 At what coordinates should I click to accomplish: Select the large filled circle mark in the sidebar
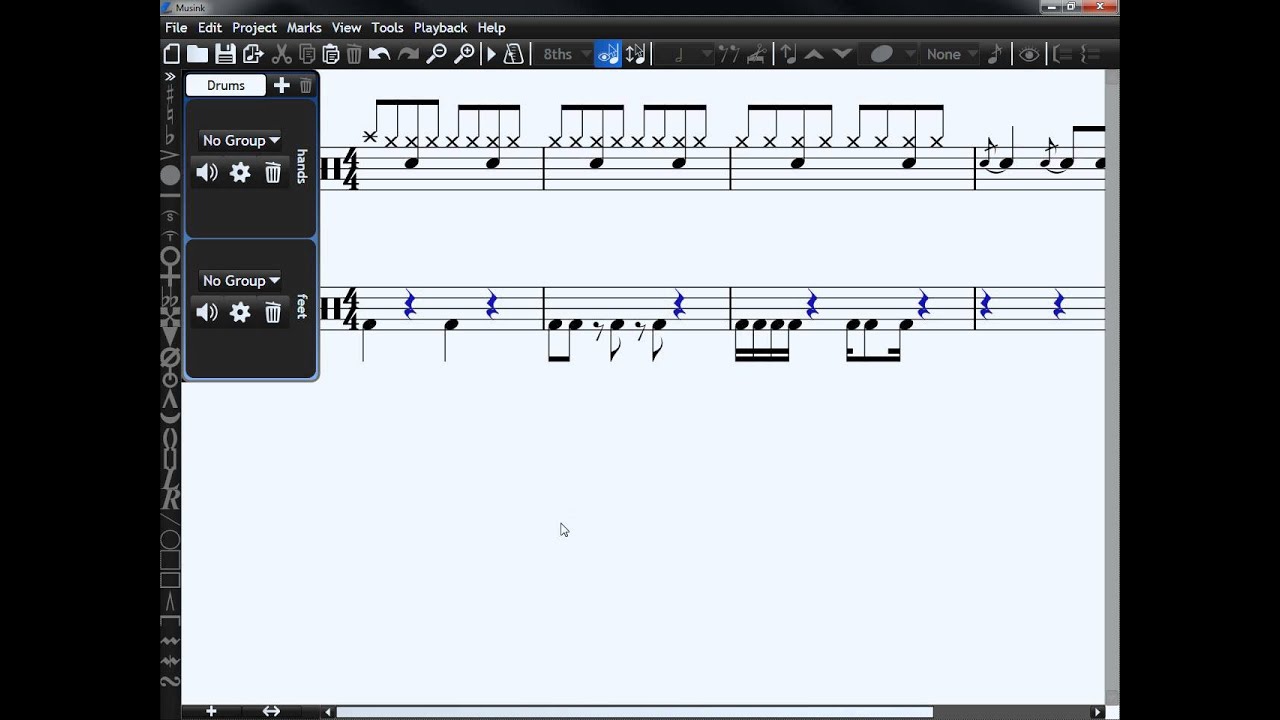pyautogui.click(x=170, y=176)
